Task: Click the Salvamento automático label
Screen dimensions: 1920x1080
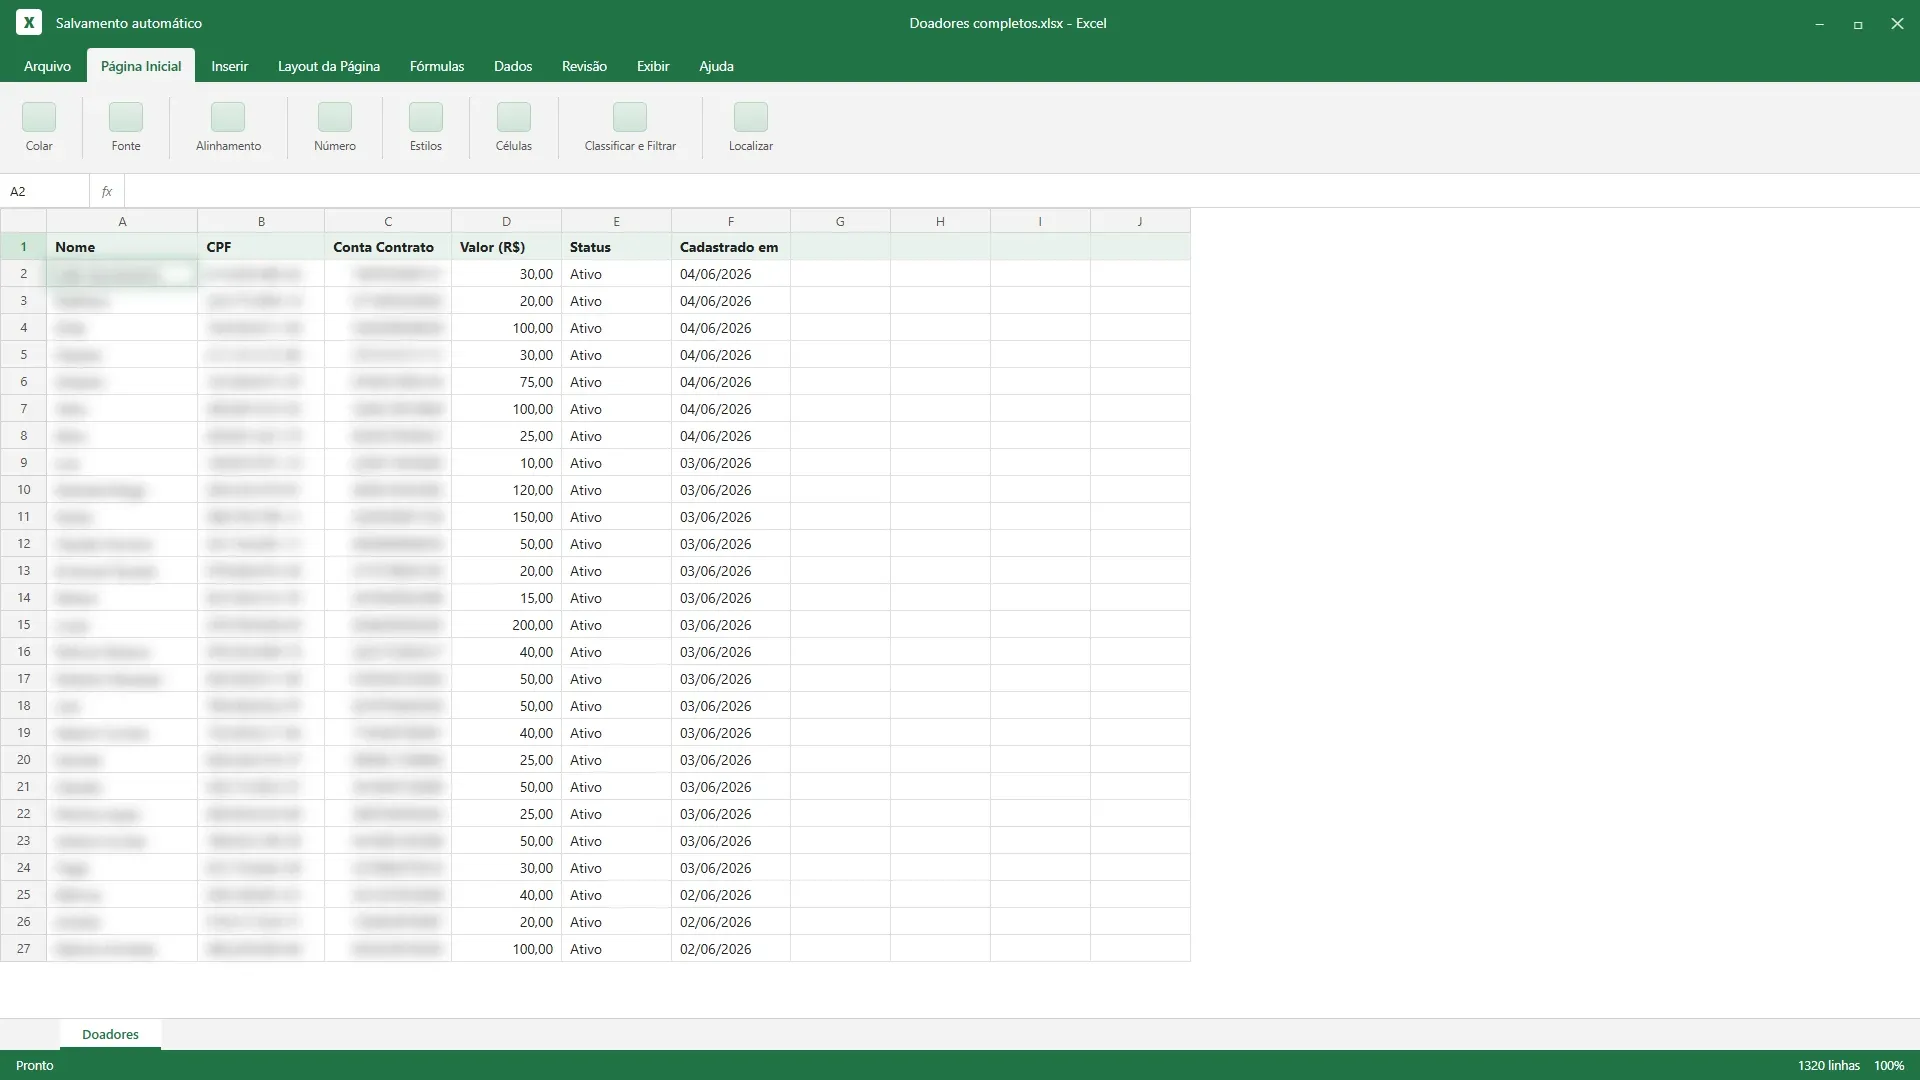Action: click(x=129, y=23)
